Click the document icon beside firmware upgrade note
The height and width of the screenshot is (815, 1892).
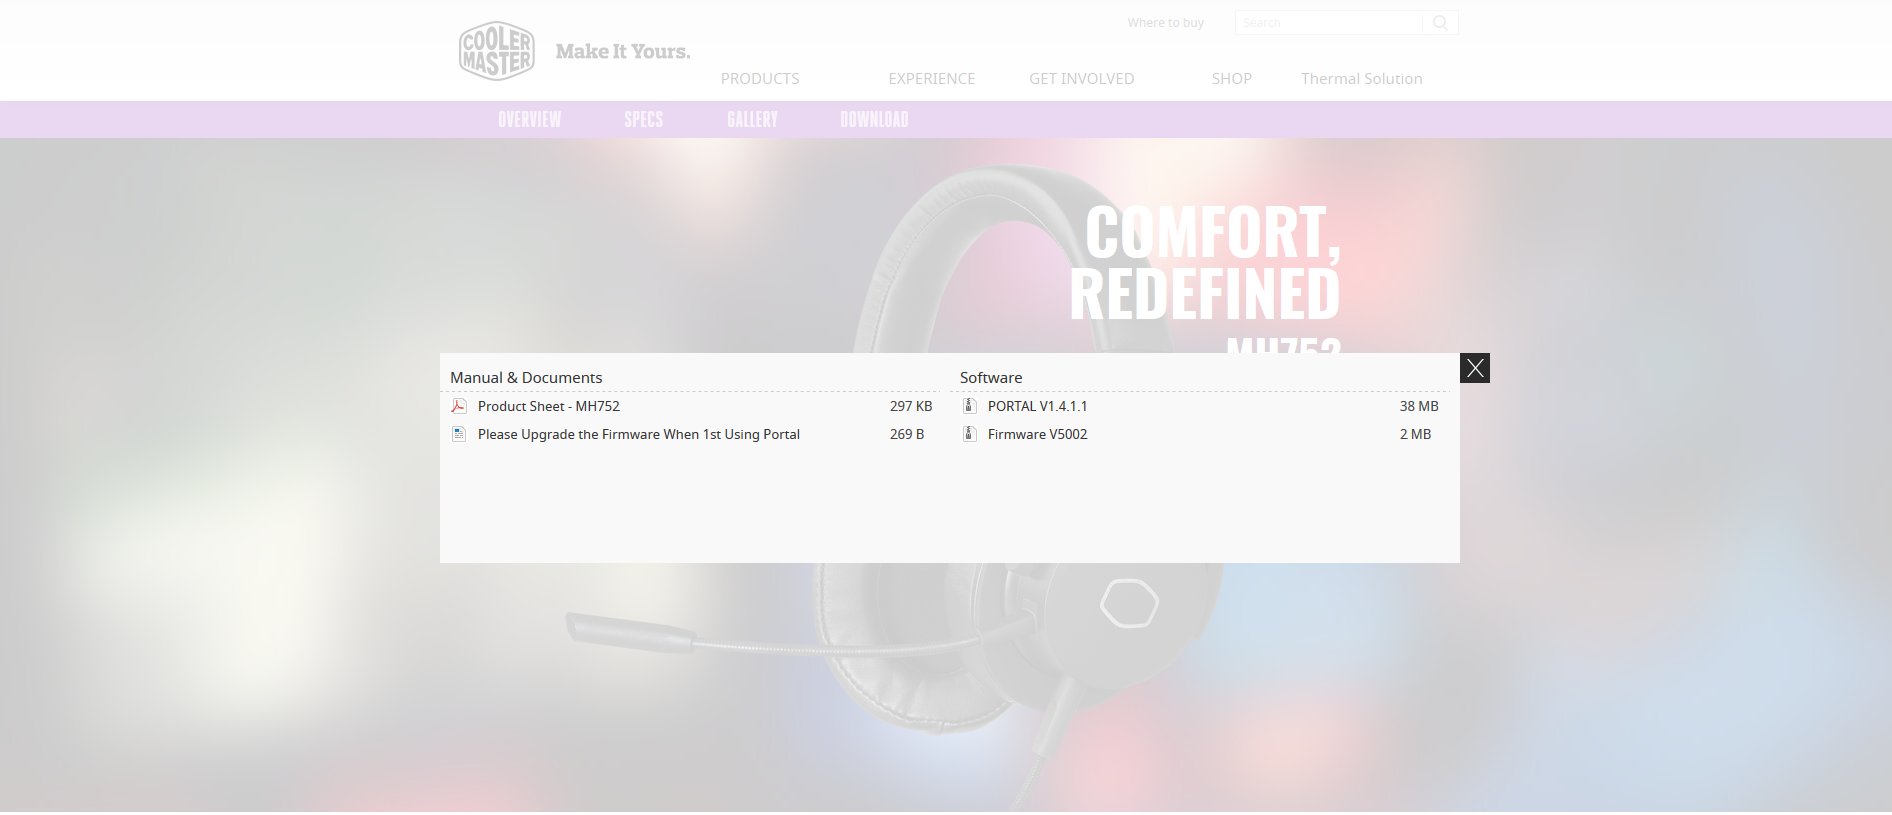459,434
